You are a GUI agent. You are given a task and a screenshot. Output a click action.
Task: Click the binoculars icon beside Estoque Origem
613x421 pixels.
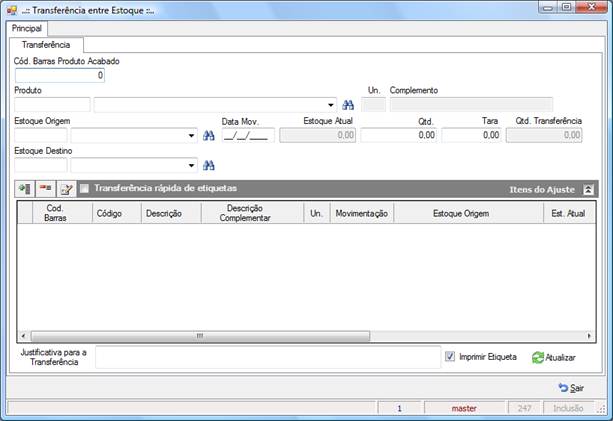(x=209, y=135)
